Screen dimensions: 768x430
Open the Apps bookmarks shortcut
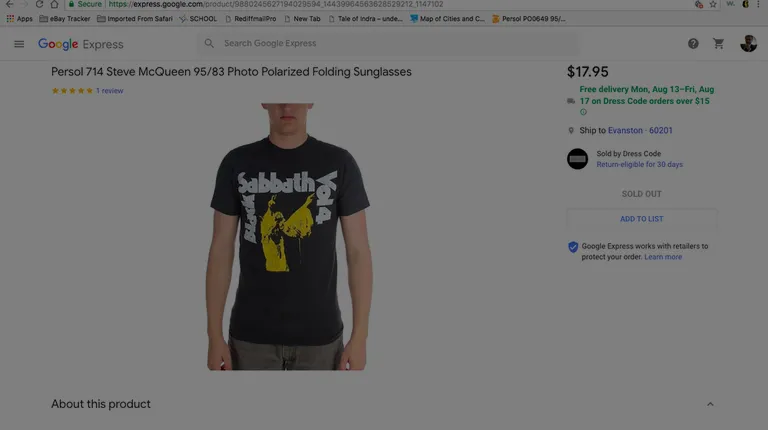[20, 19]
